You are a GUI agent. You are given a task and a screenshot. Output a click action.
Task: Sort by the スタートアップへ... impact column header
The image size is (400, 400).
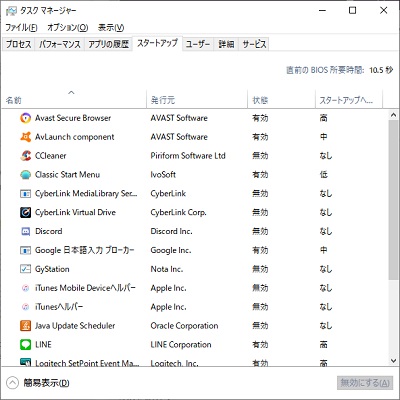[x=349, y=99]
